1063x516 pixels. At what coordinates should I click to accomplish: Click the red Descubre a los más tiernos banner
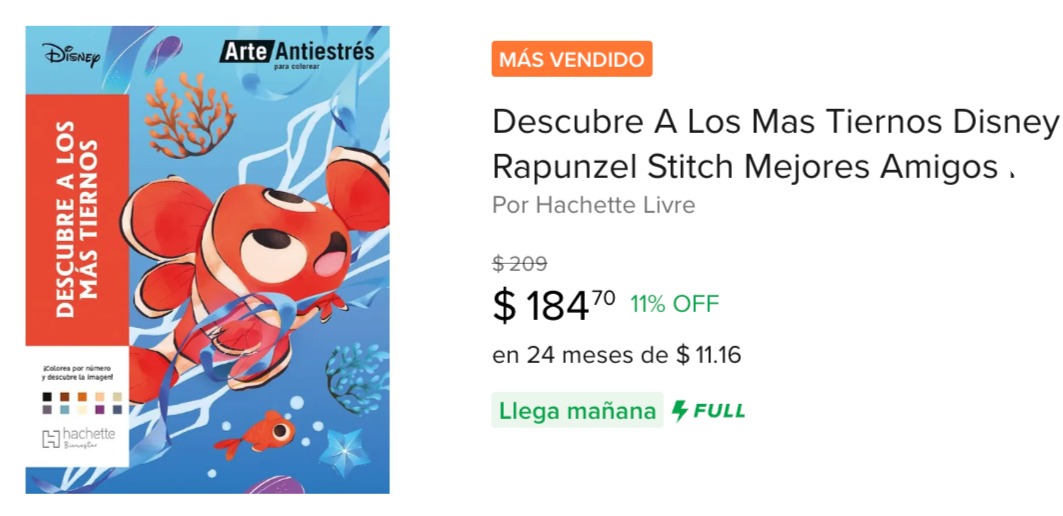click(77, 220)
